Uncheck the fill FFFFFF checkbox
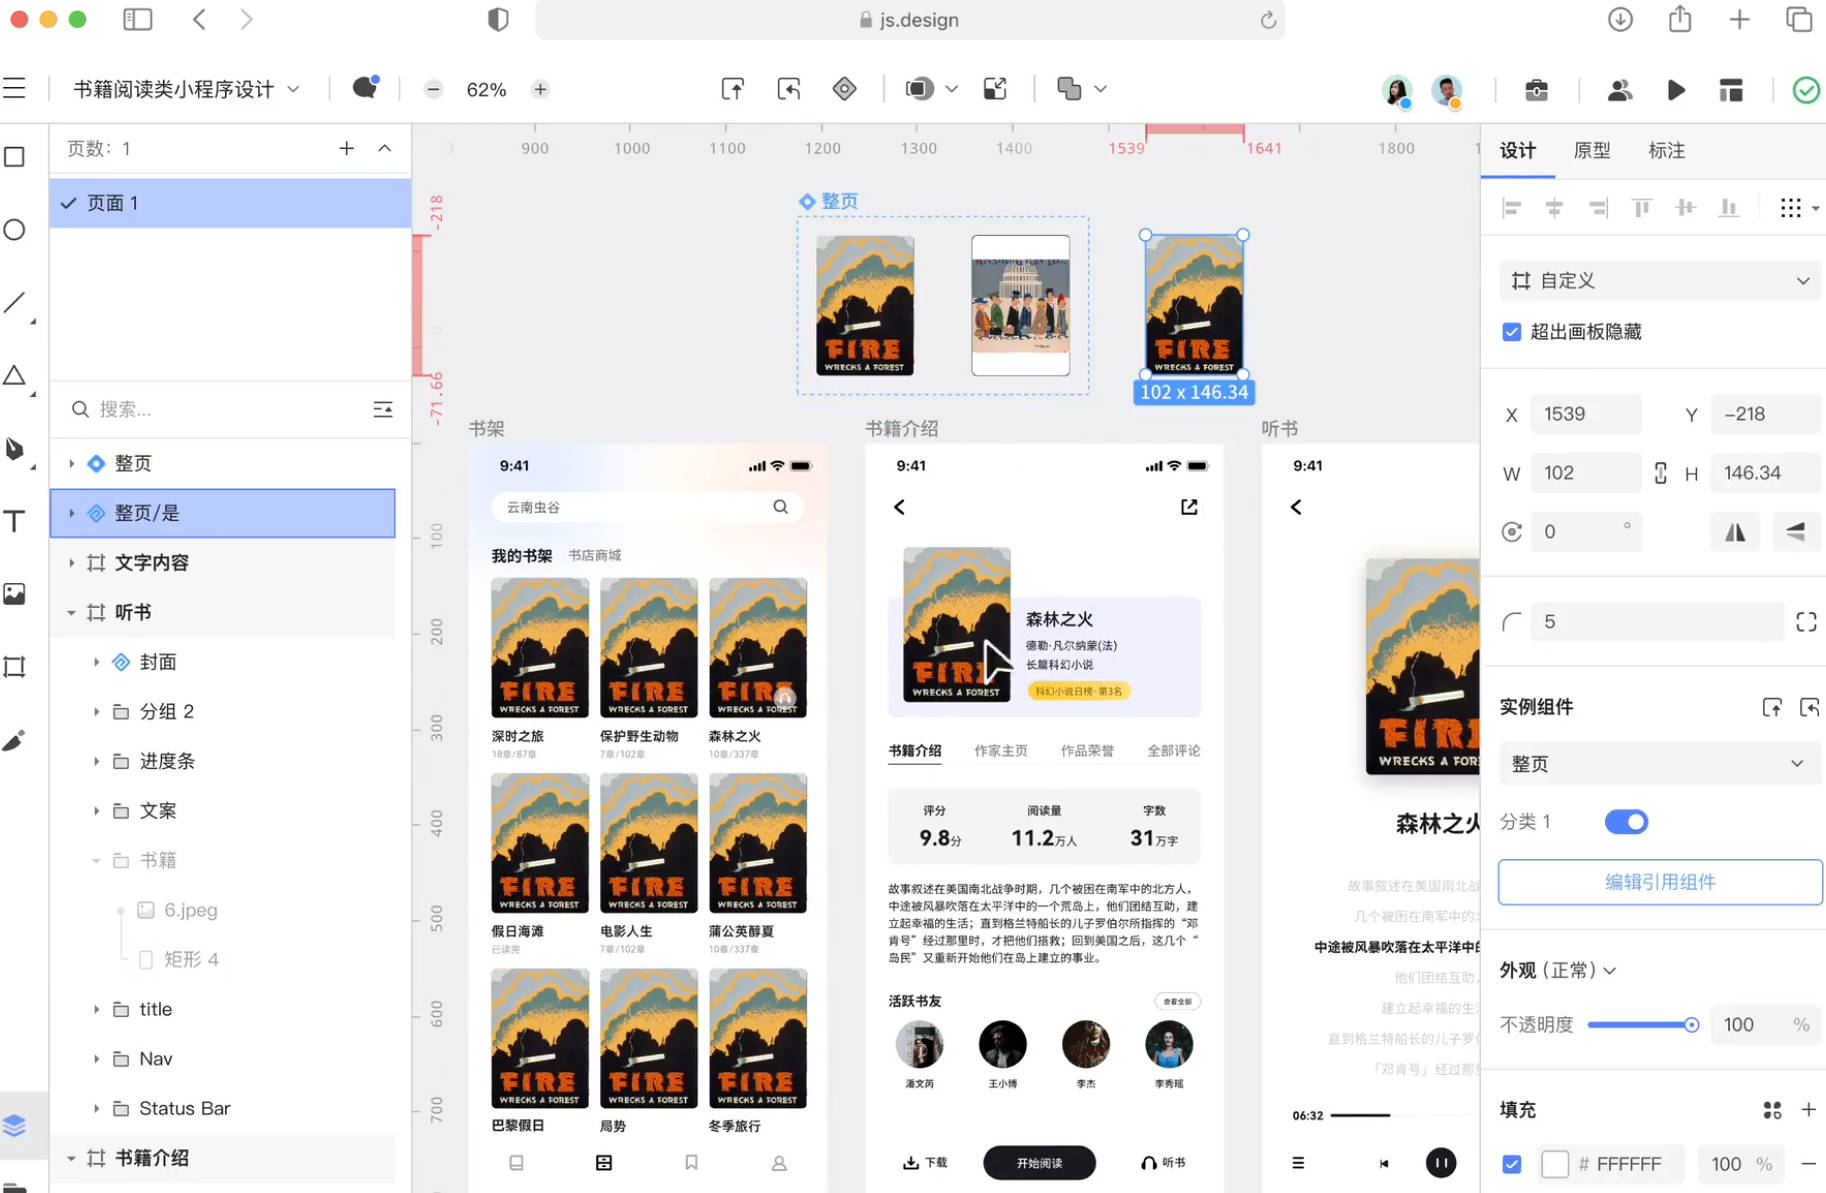 (x=1511, y=1164)
